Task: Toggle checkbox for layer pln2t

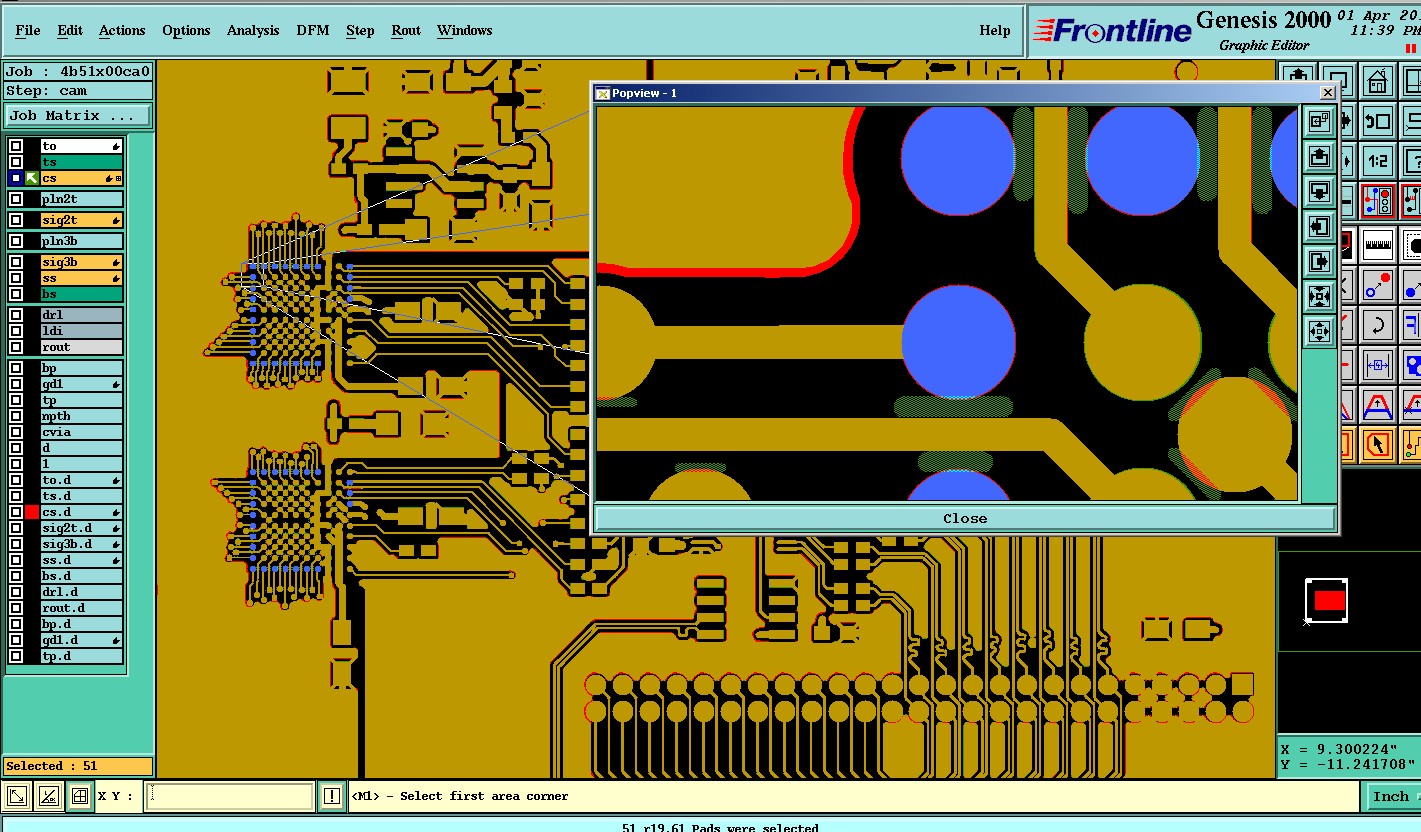Action: click(16, 199)
